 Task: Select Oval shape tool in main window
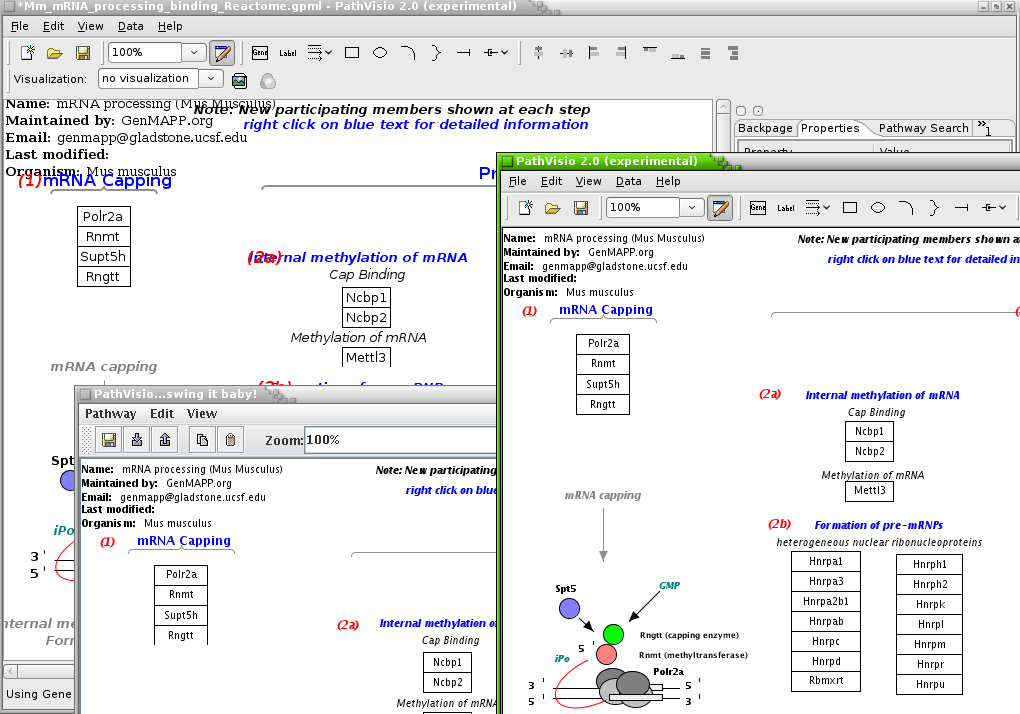(x=380, y=53)
